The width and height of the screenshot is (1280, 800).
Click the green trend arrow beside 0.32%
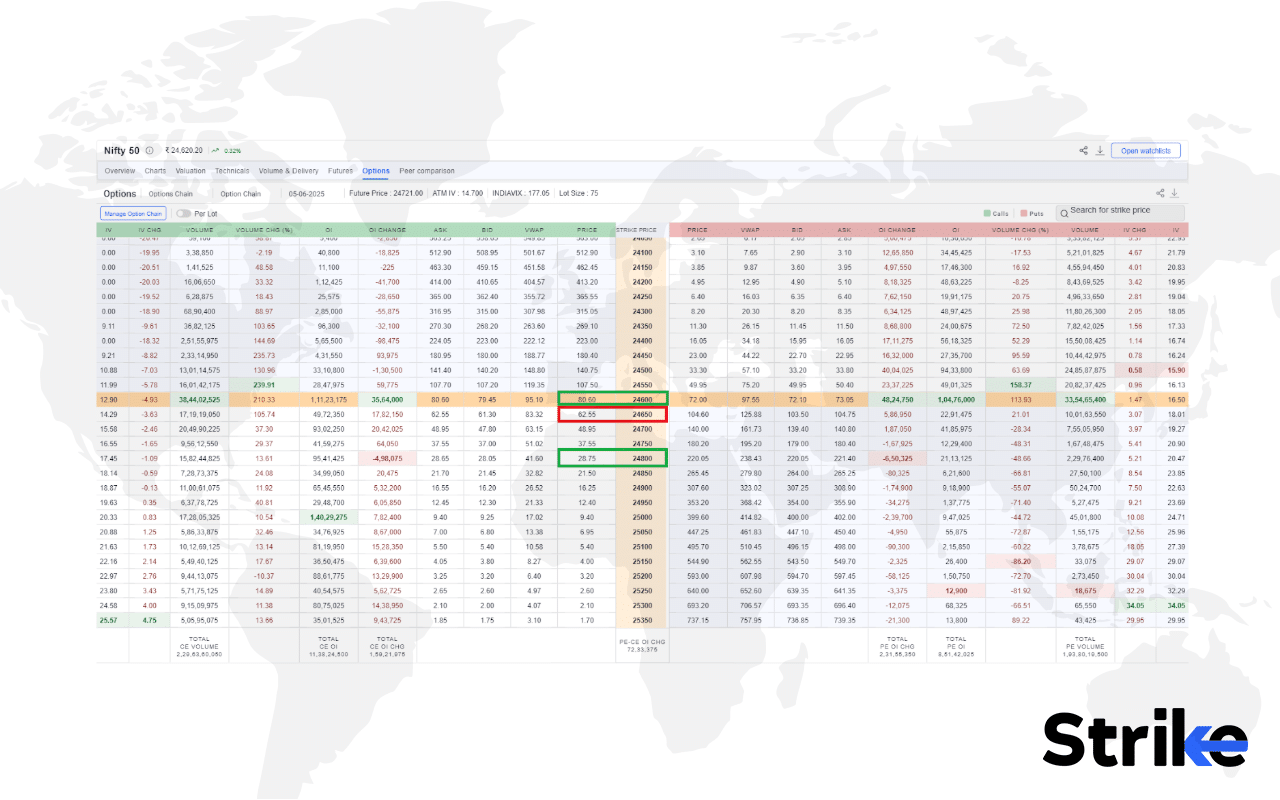[x=216, y=149]
